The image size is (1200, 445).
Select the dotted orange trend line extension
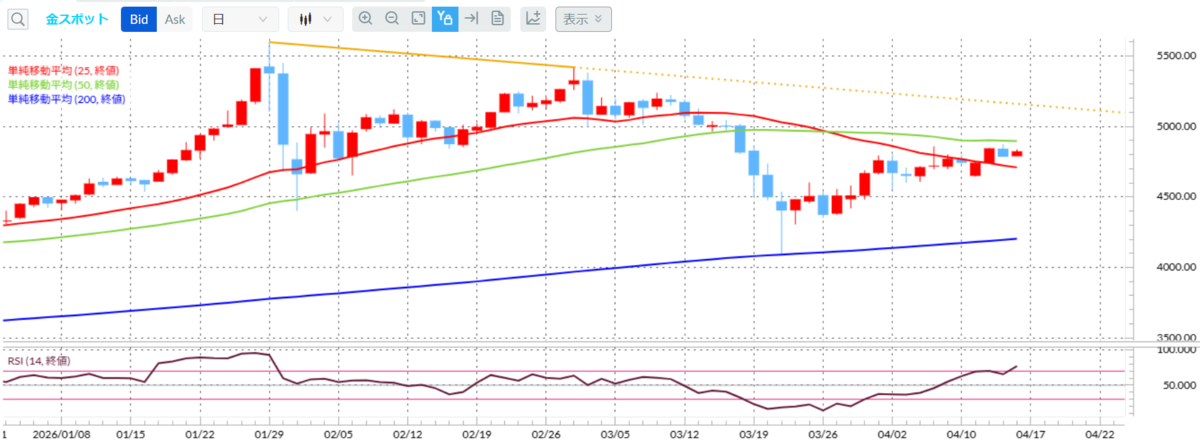click(x=850, y=90)
